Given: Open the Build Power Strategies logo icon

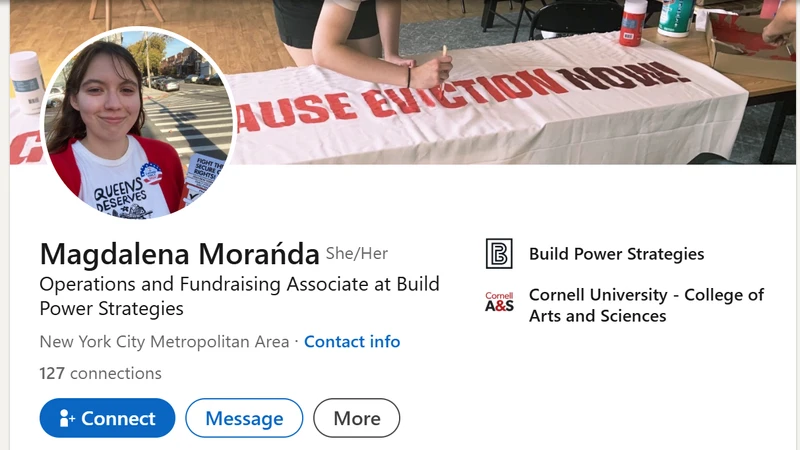Looking at the screenshot, I should [499, 254].
